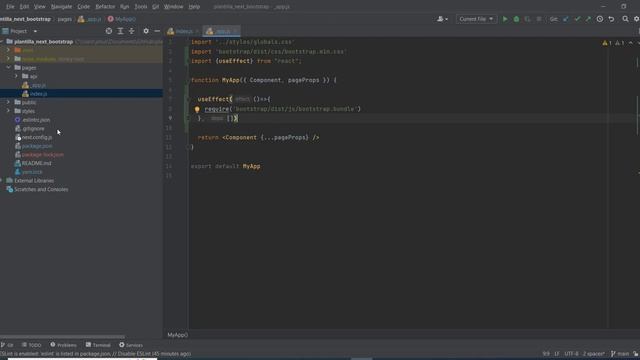This screenshot has height=360, width=640.
Task: Select _app.js in the project tree
Action: coord(34,85)
